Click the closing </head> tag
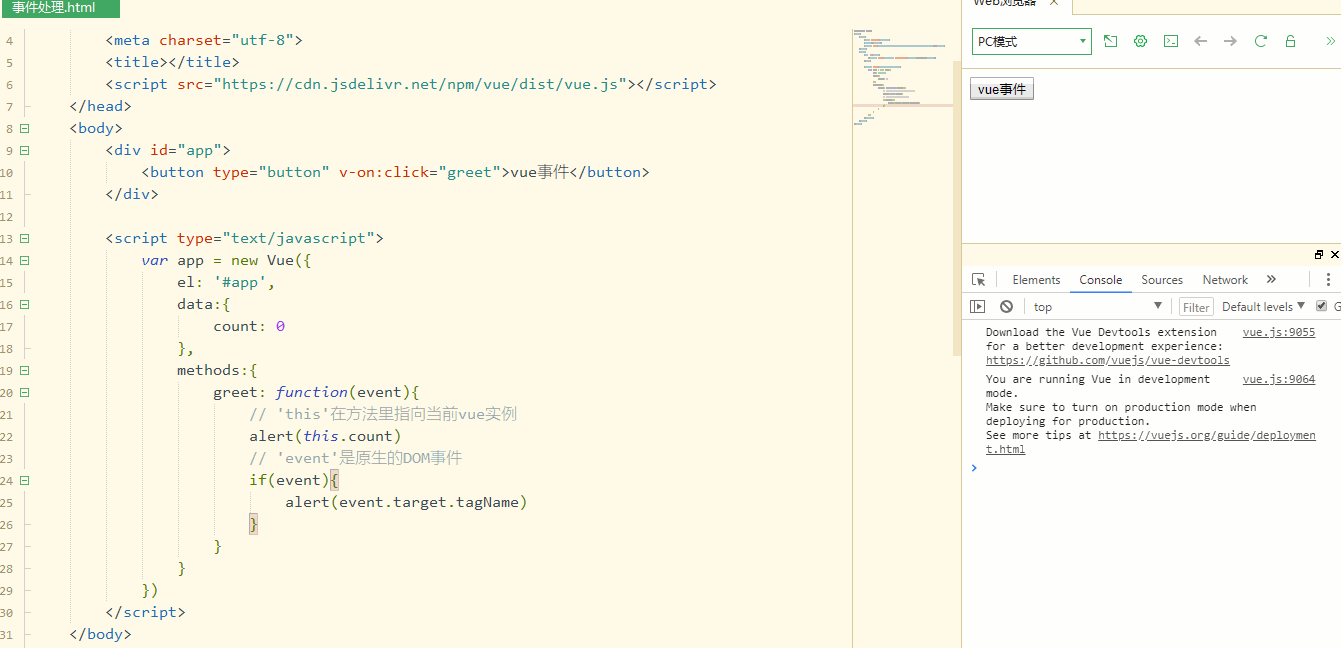 pyautogui.click(x=100, y=106)
